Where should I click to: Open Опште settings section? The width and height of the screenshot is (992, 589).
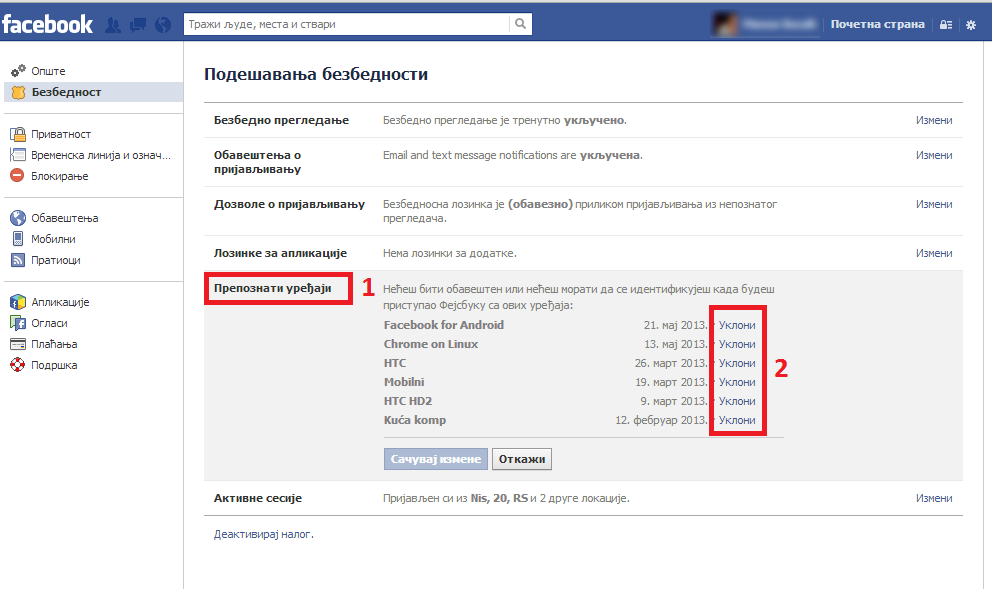pos(49,71)
